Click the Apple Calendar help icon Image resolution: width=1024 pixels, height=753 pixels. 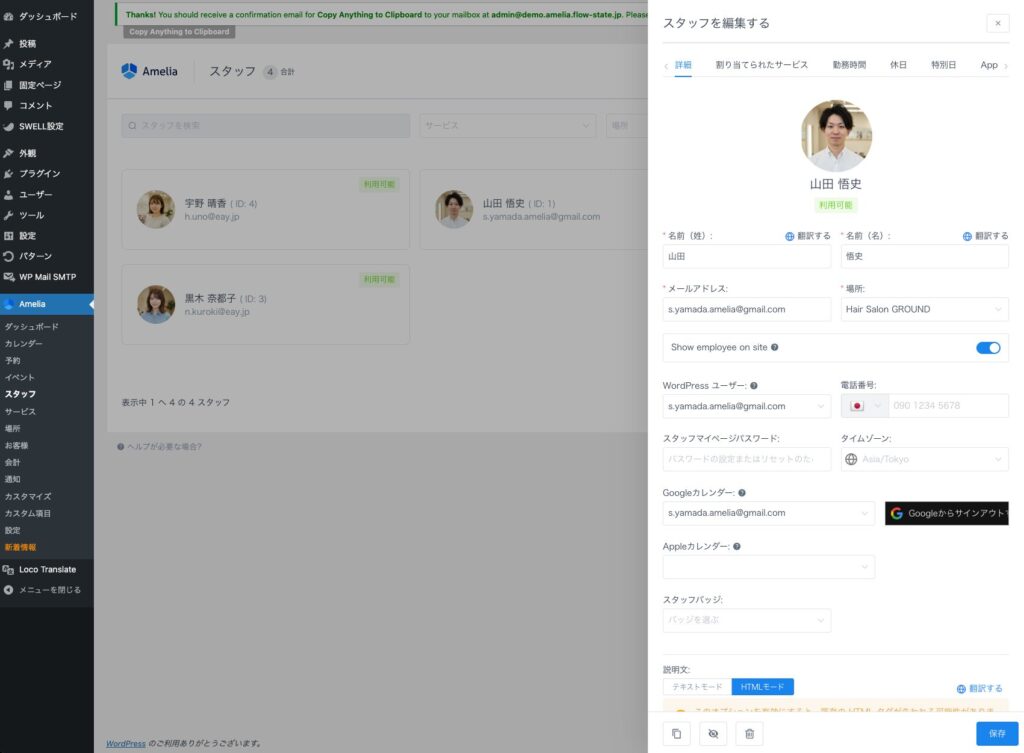click(x=737, y=547)
